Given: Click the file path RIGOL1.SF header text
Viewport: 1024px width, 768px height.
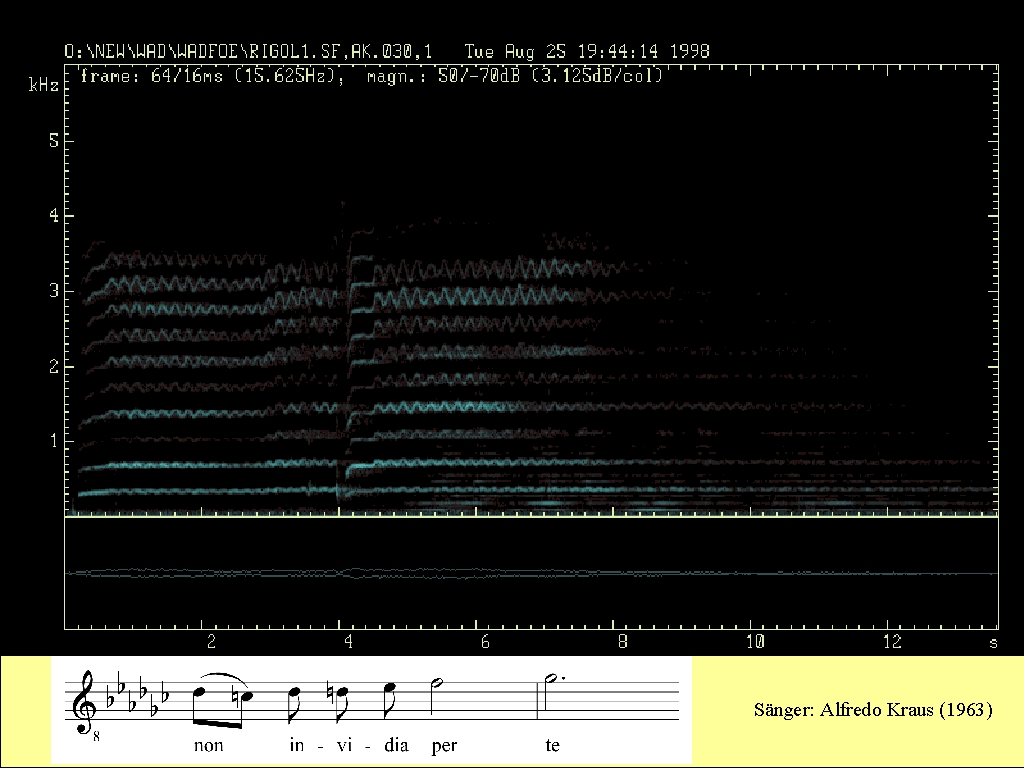Looking at the screenshot, I should tap(257, 51).
